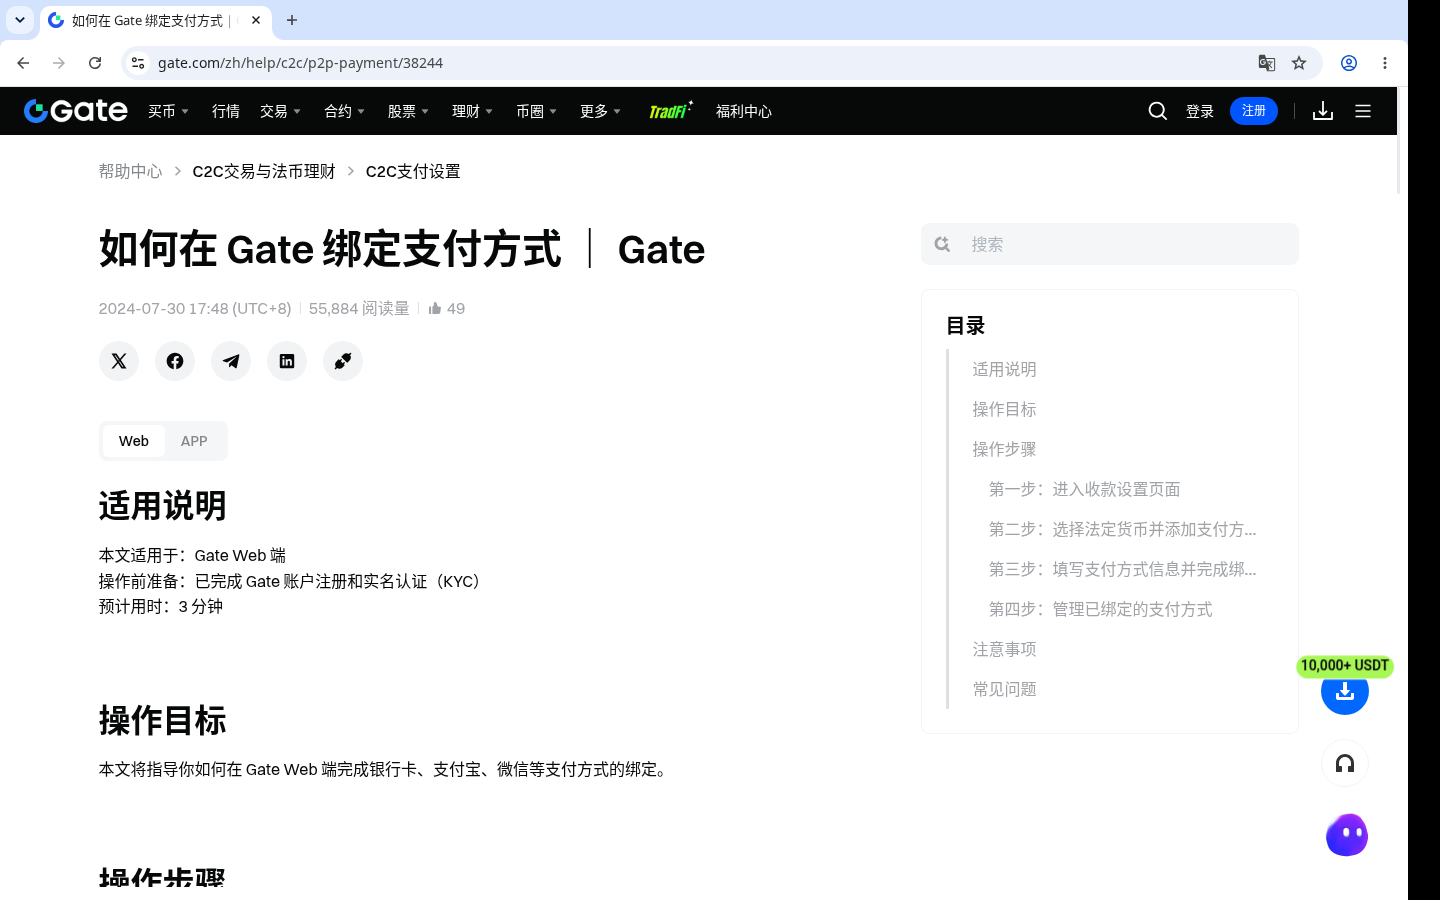The height and width of the screenshot is (900, 1440).
Task: Jump to 常见问题 in the table of contents
Action: coord(1004,689)
